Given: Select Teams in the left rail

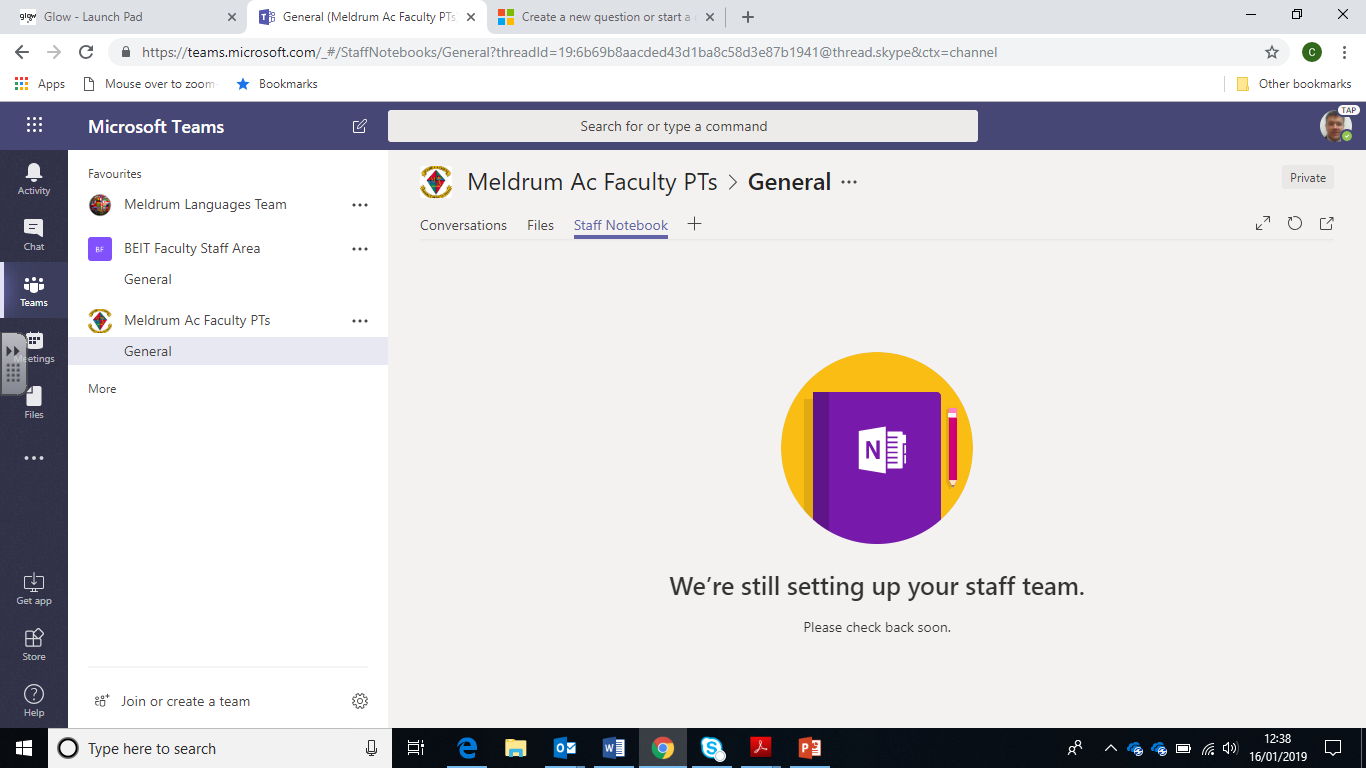Looking at the screenshot, I should tap(34, 290).
